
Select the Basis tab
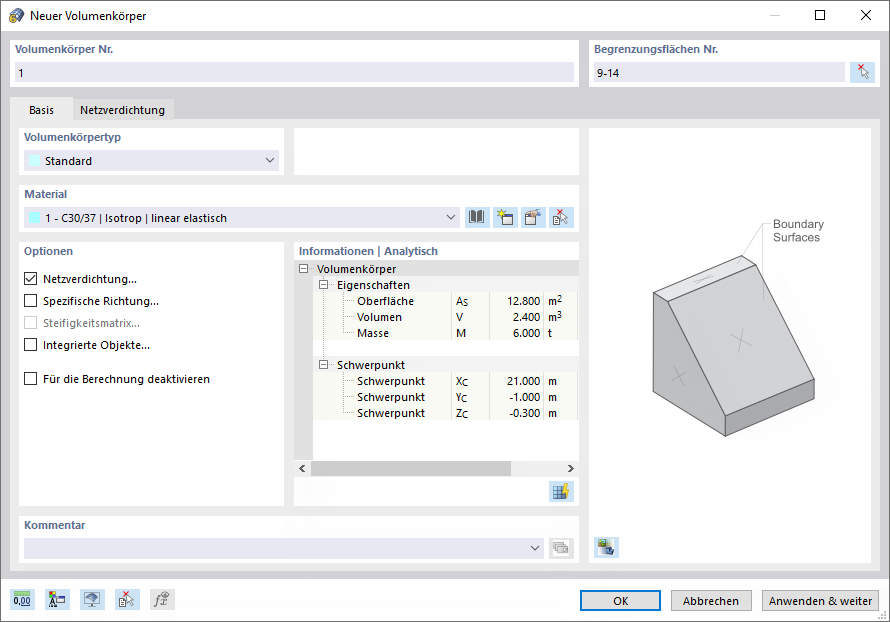(41, 110)
